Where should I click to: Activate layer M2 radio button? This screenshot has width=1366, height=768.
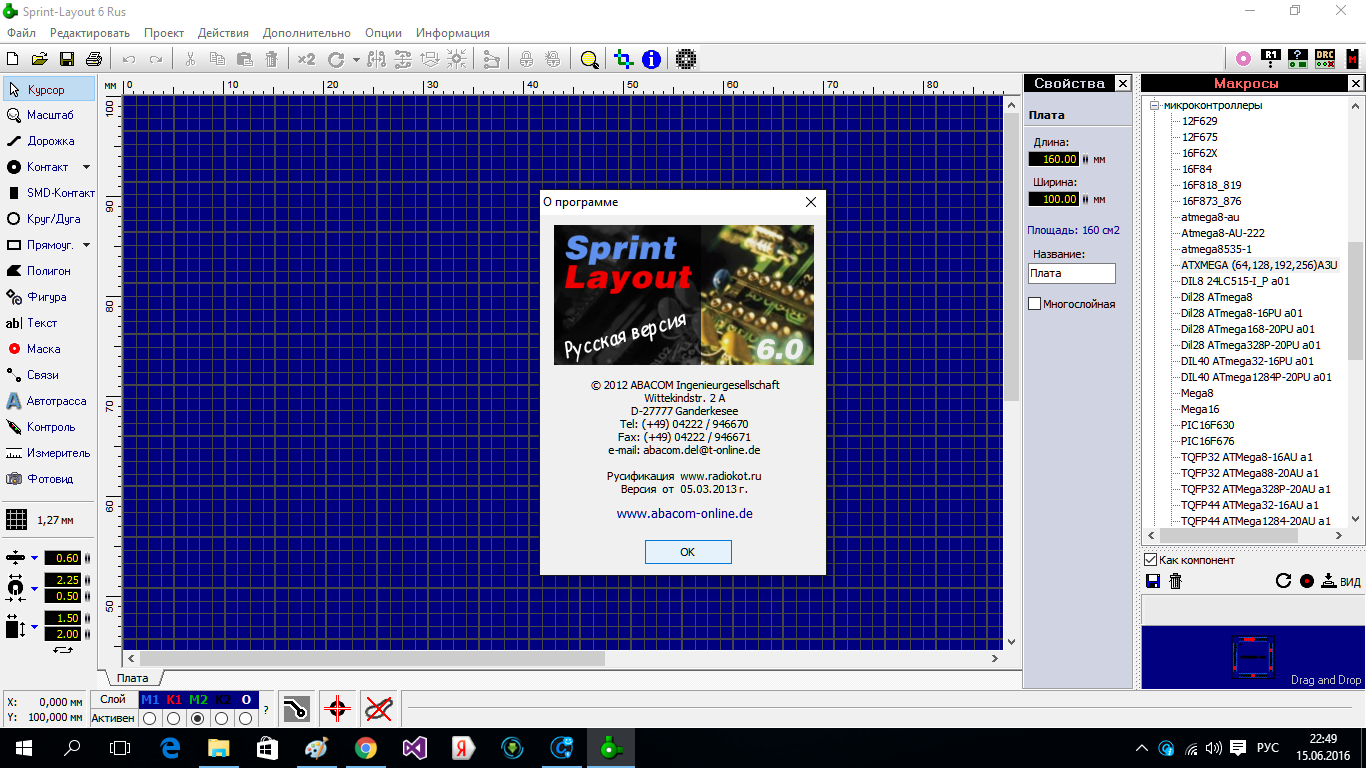click(x=198, y=718)
